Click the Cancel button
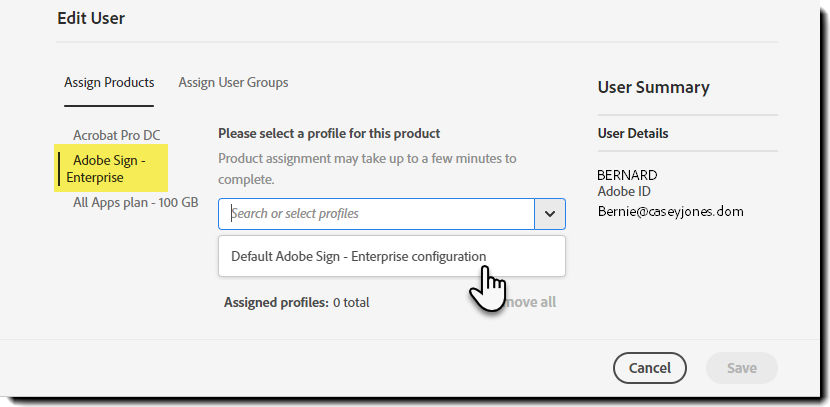This screenshot has height=407, width=830. [649, 368]
